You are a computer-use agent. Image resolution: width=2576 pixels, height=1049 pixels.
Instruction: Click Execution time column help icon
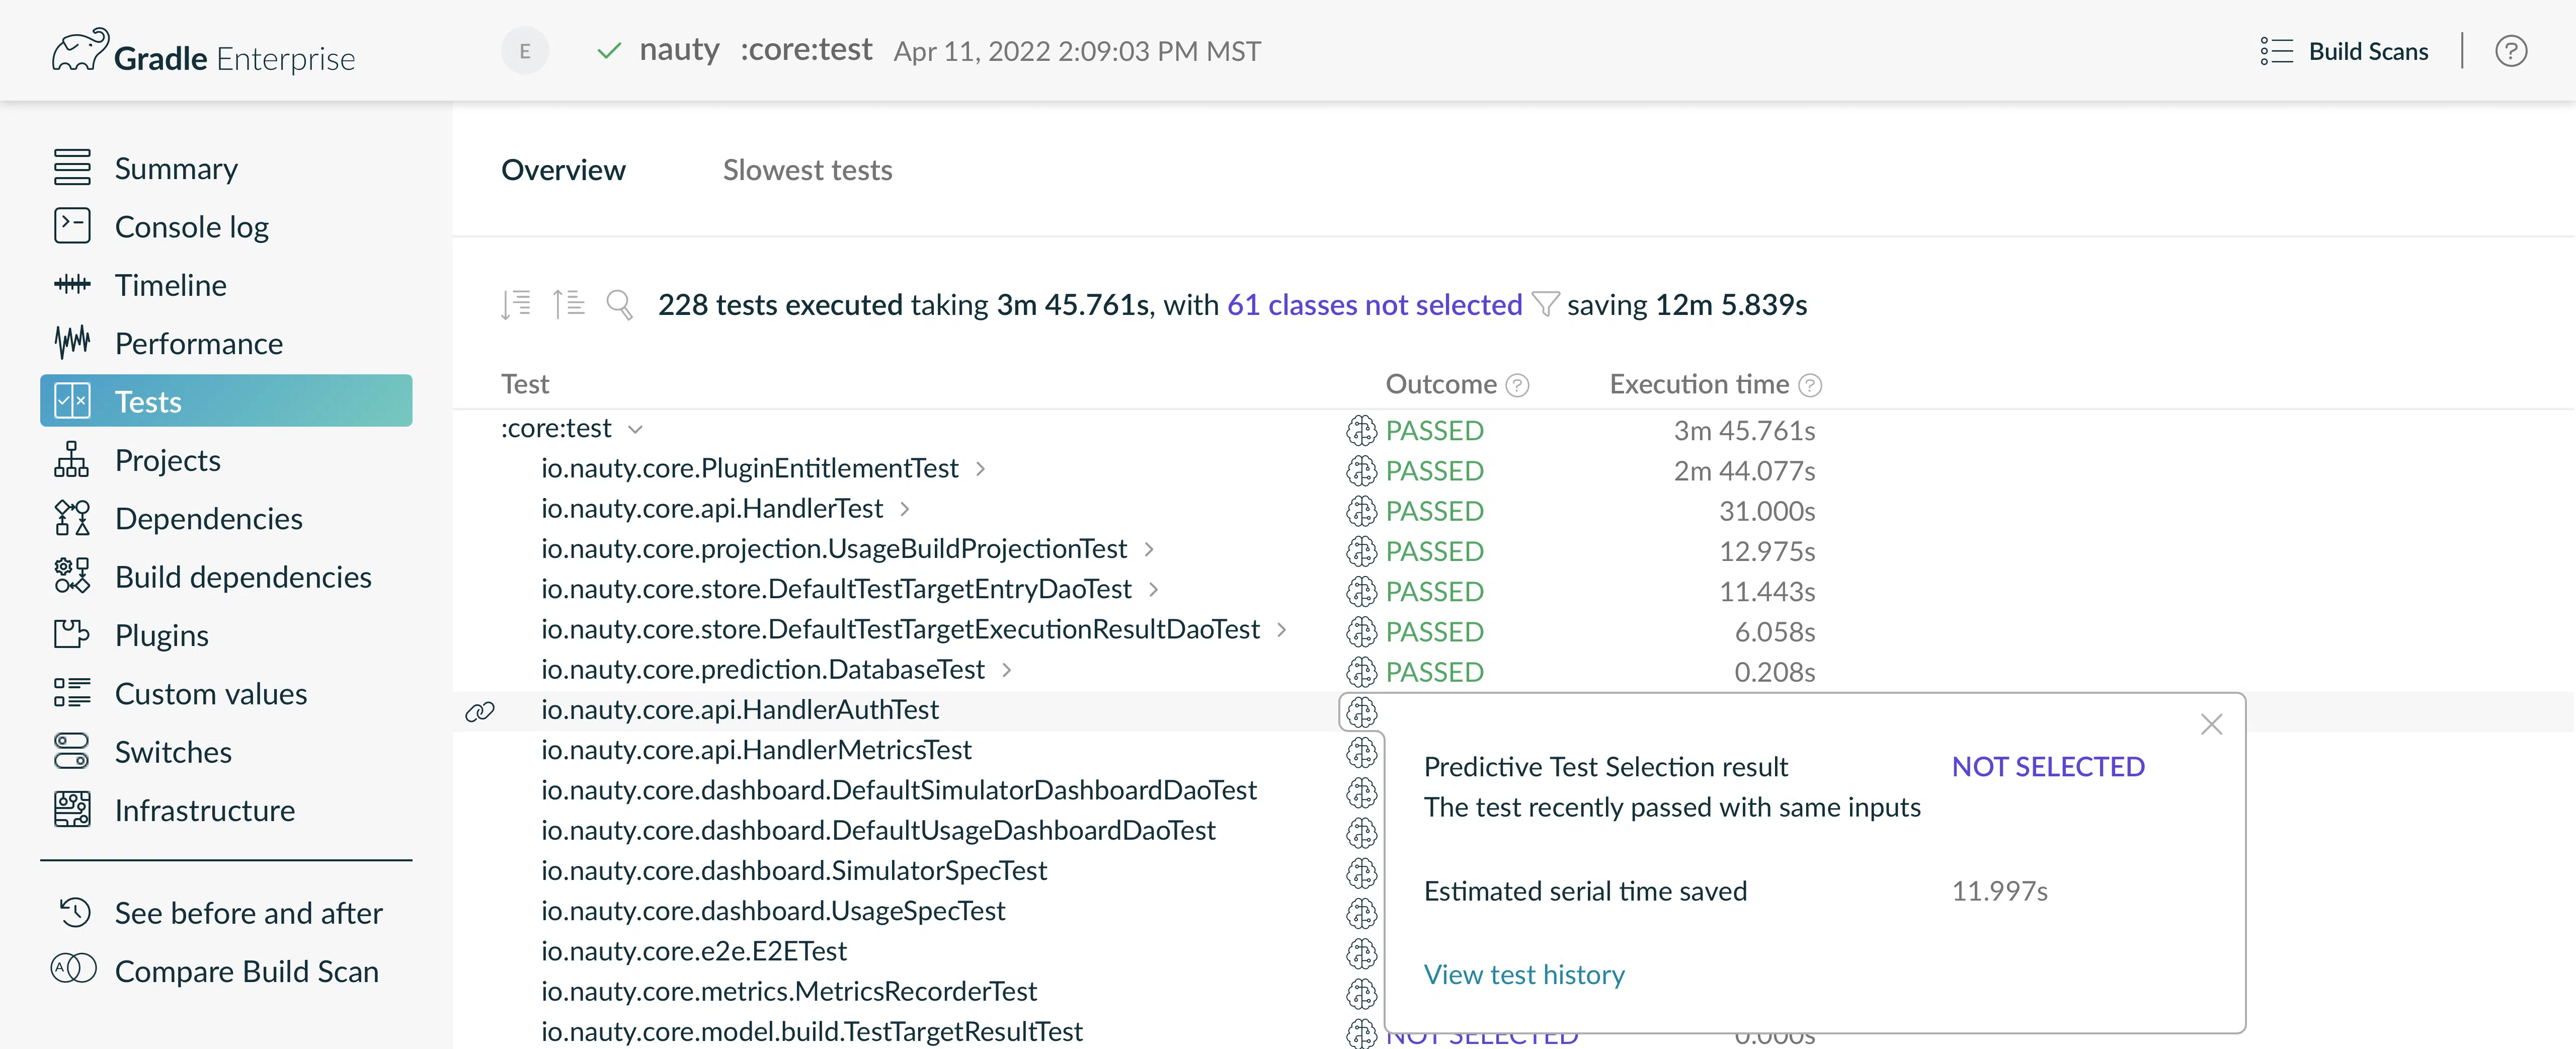tap(1810, 385)
